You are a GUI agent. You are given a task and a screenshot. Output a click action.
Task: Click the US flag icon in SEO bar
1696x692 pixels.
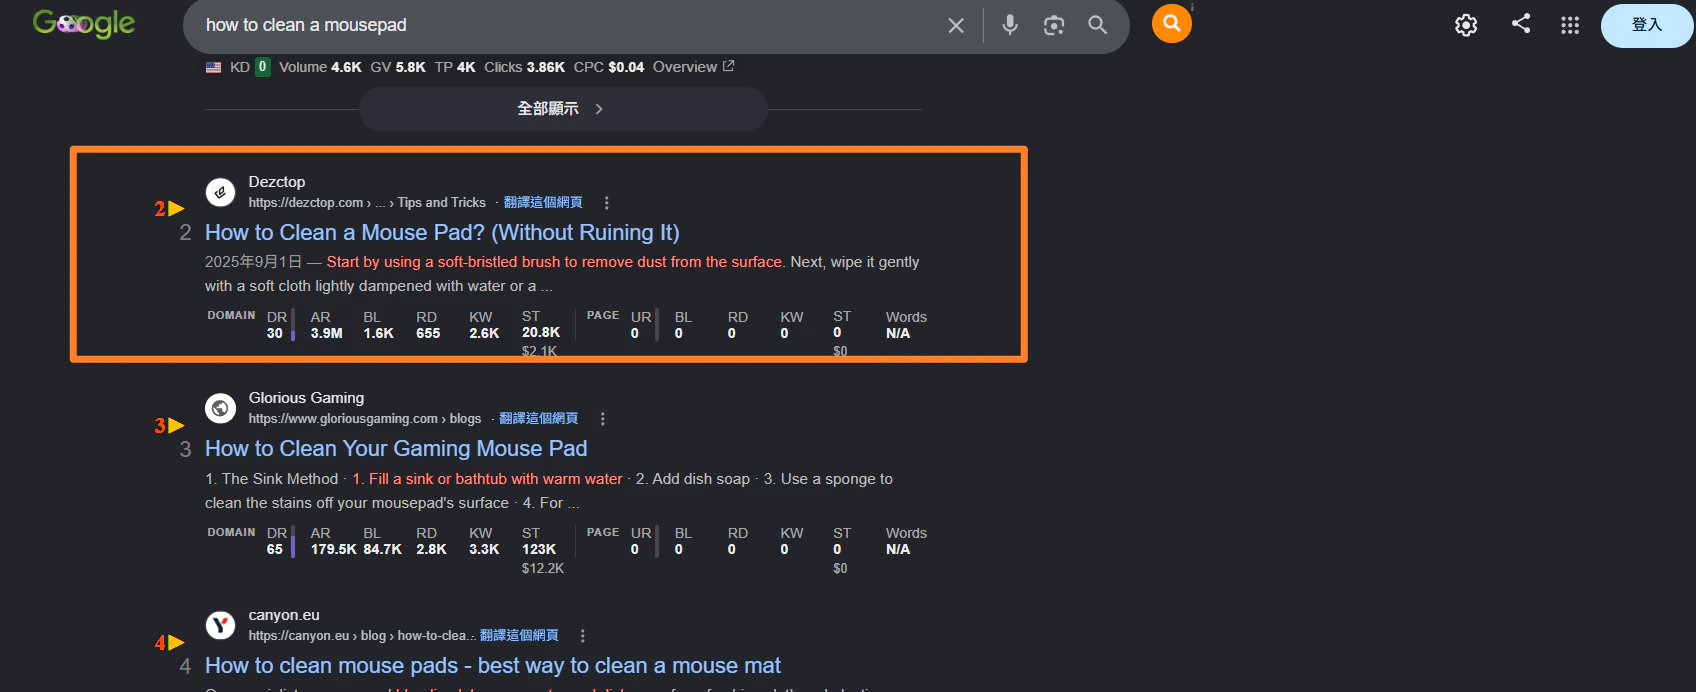[x=213, y=67]
